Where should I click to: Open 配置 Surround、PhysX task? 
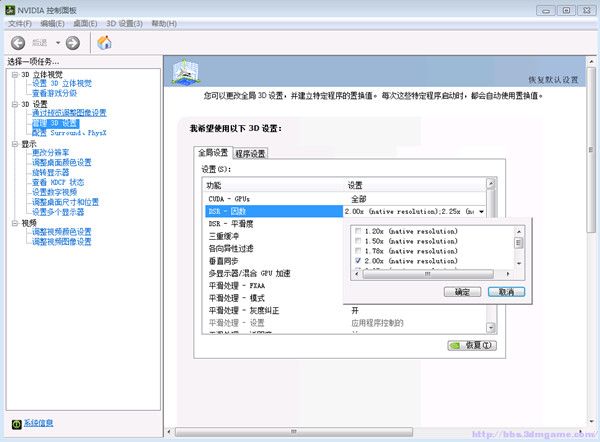tap(69, 133)
